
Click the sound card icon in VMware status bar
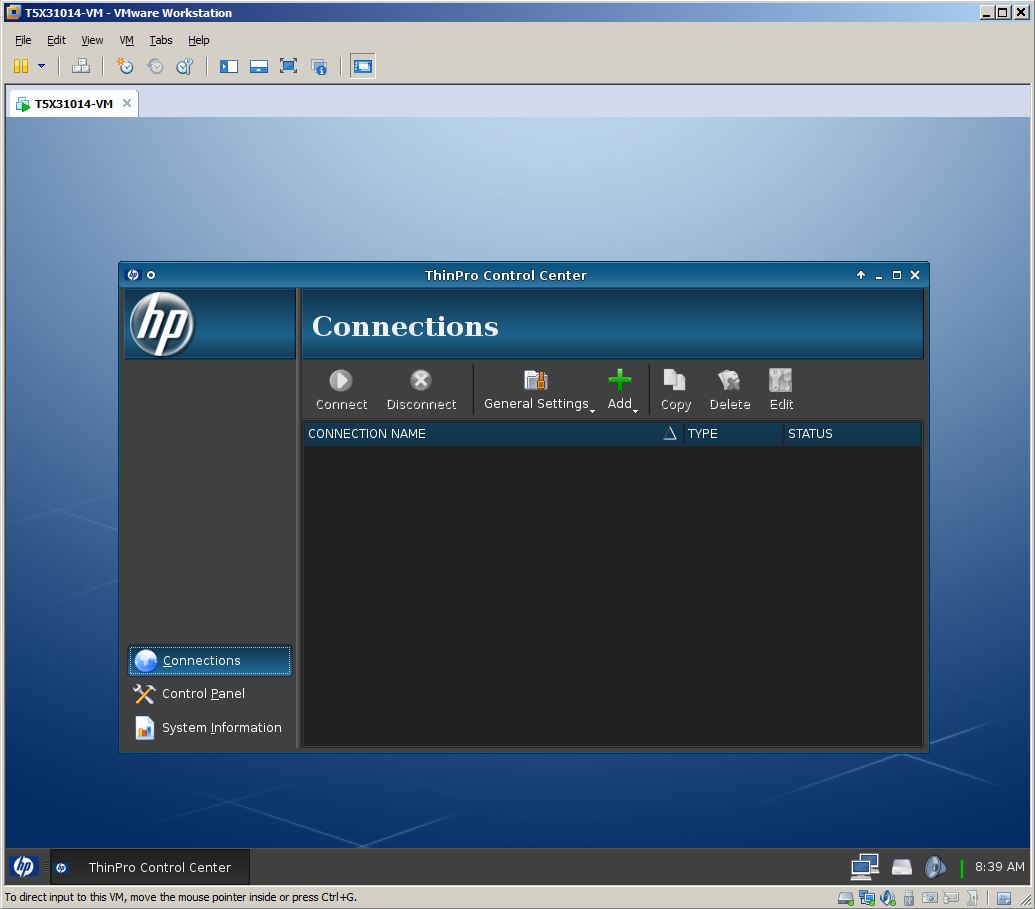click(x=888, y=898)
